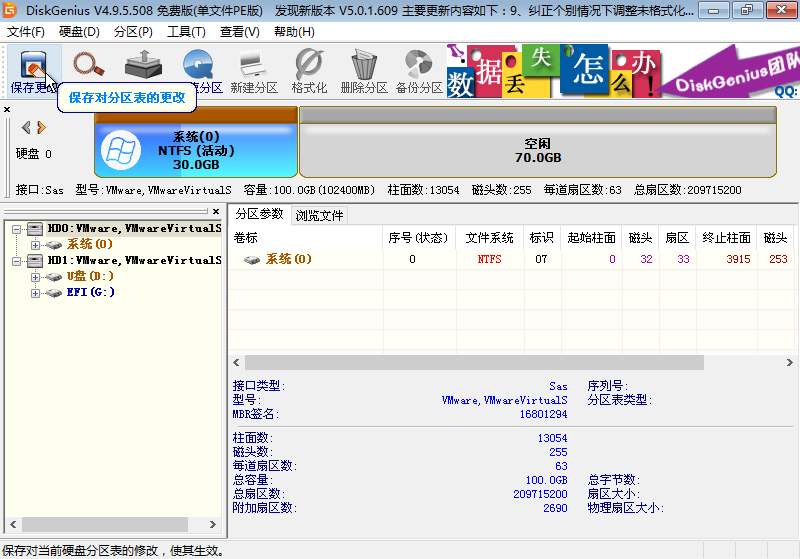Switch to the 分区参数 tab
The width and height of the screenshot is (800, 559).
259,214
